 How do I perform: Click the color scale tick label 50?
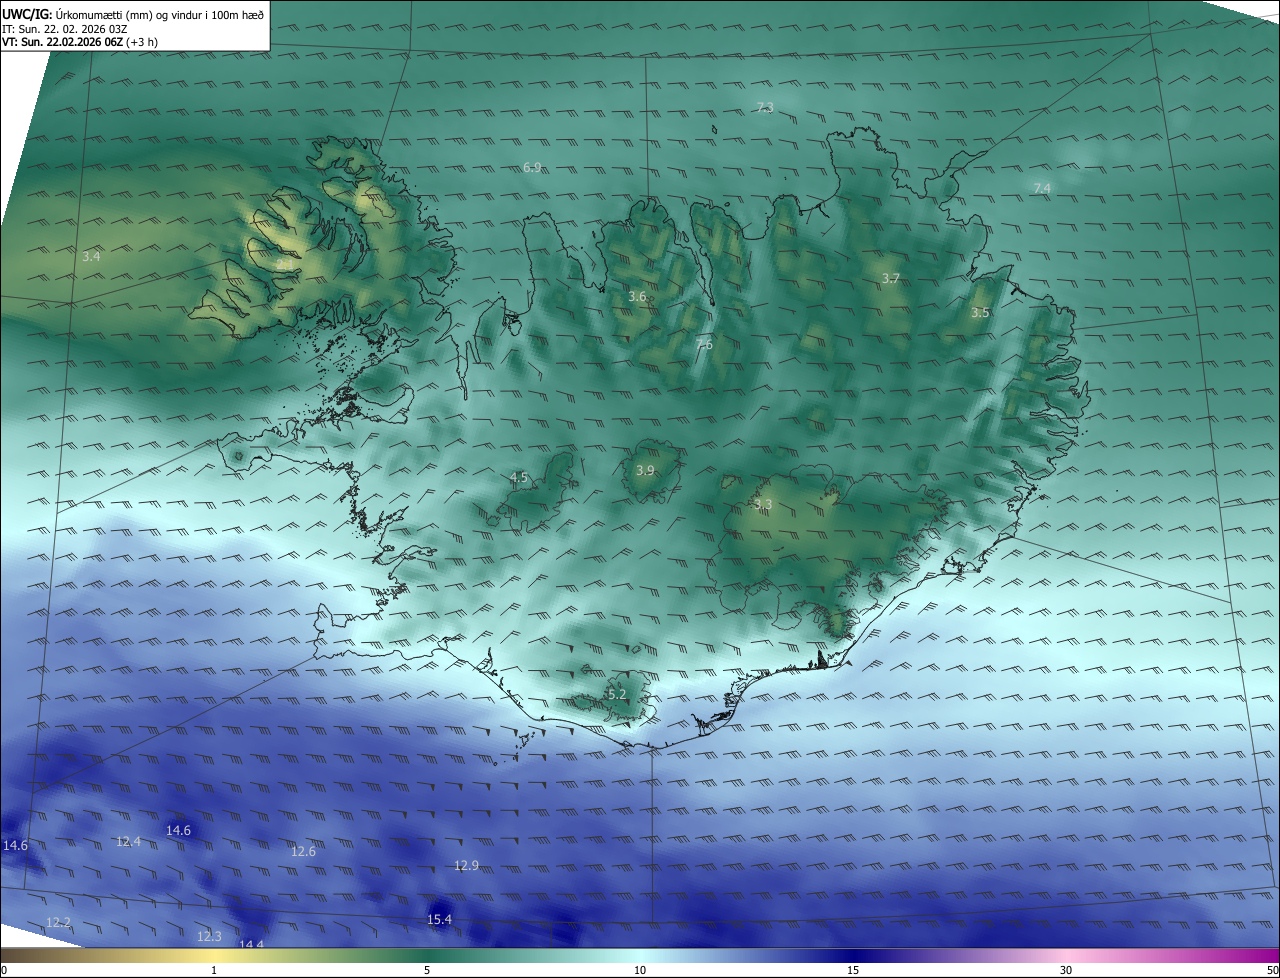(1272, 970)
